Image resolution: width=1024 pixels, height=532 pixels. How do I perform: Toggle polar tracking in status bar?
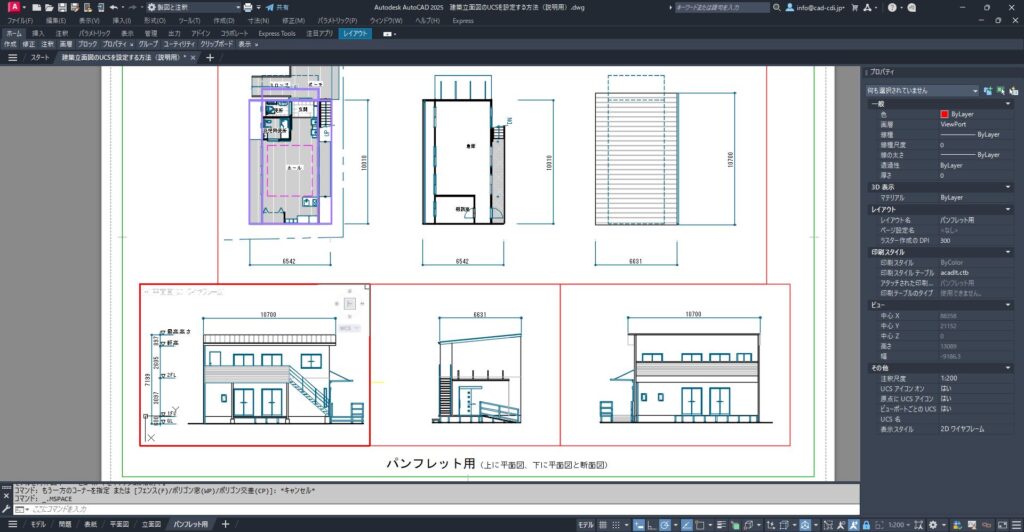(665, 525)
